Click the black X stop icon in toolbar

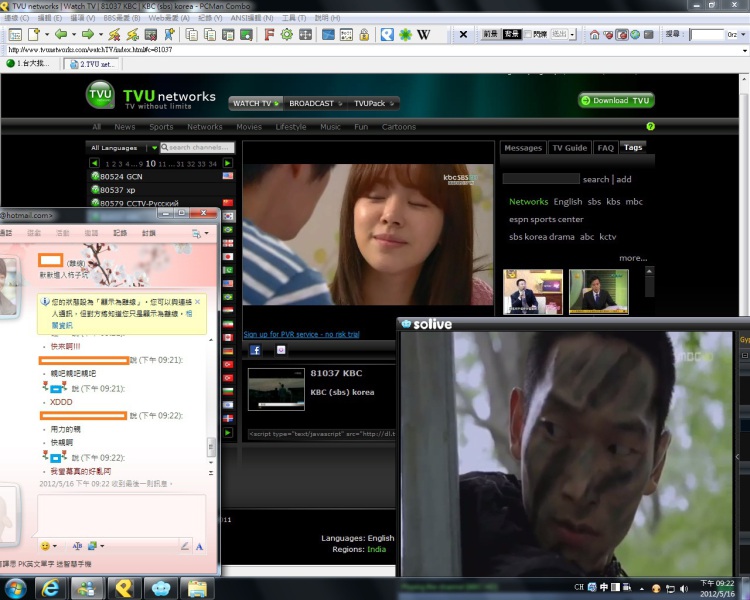(463, 34)
